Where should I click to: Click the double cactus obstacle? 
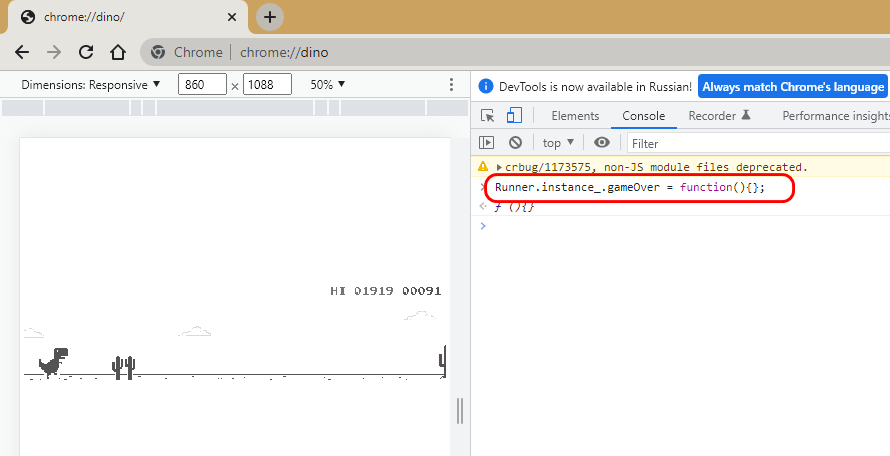123,368
